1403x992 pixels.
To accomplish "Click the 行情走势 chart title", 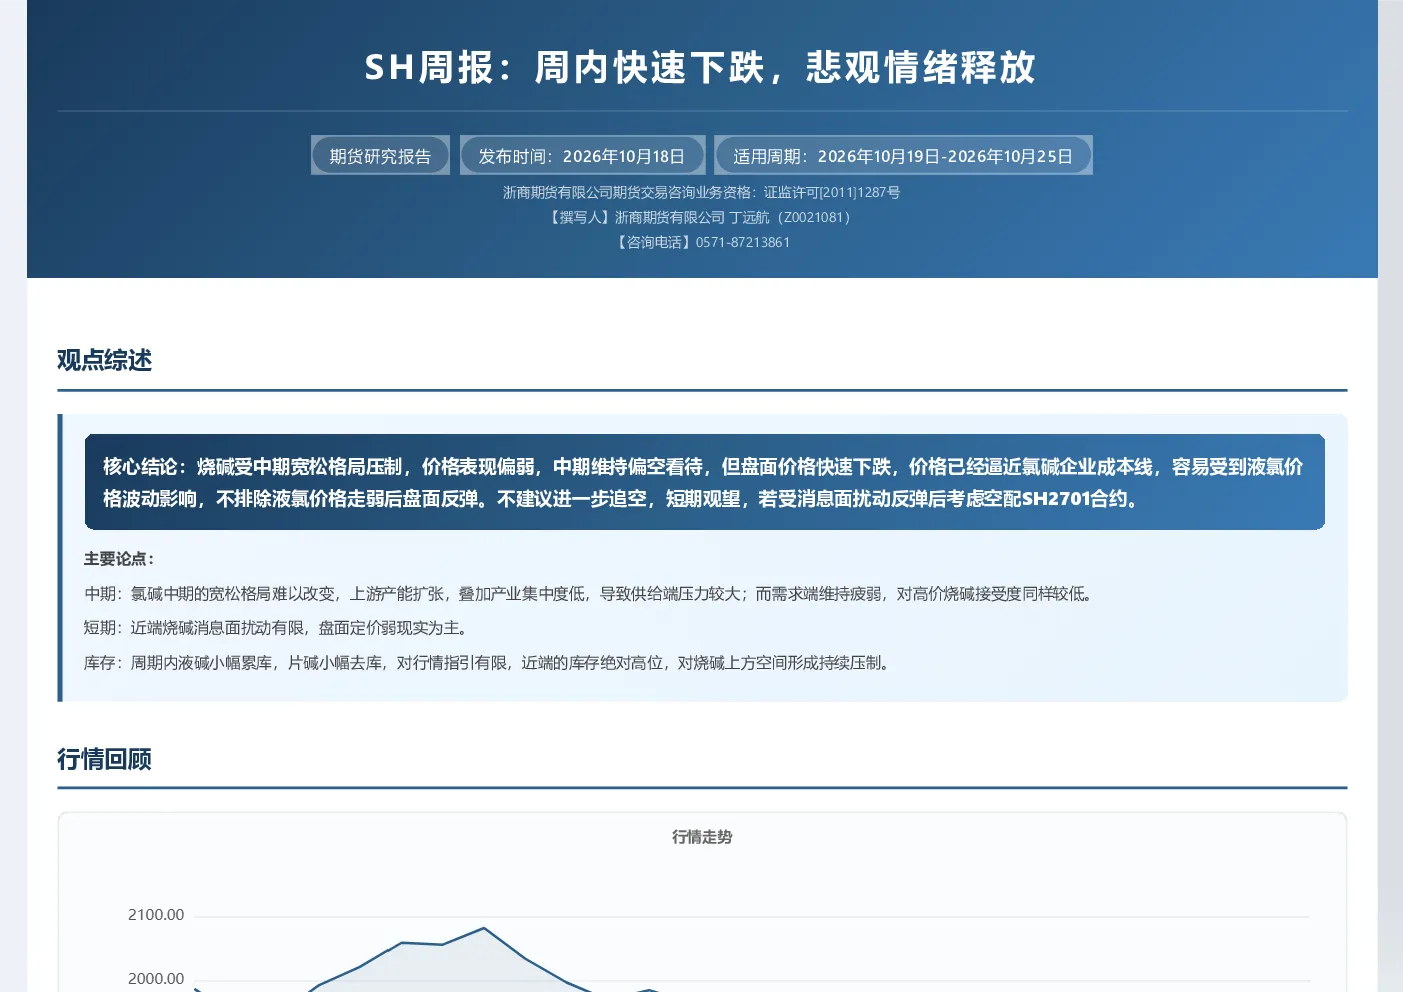I will [x=702, y=837].
